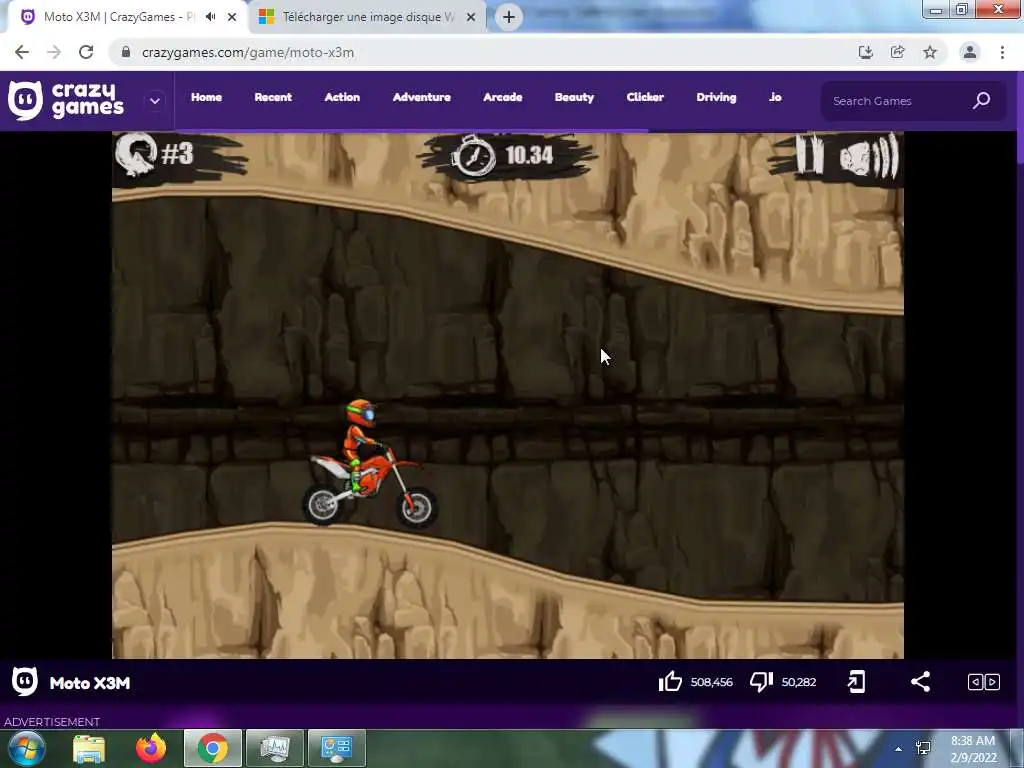The width and height of the screenshot is (1024, 768).
Task: Close the Moto X3M tab
Action: pyautogui.click(x=232, y=17)
